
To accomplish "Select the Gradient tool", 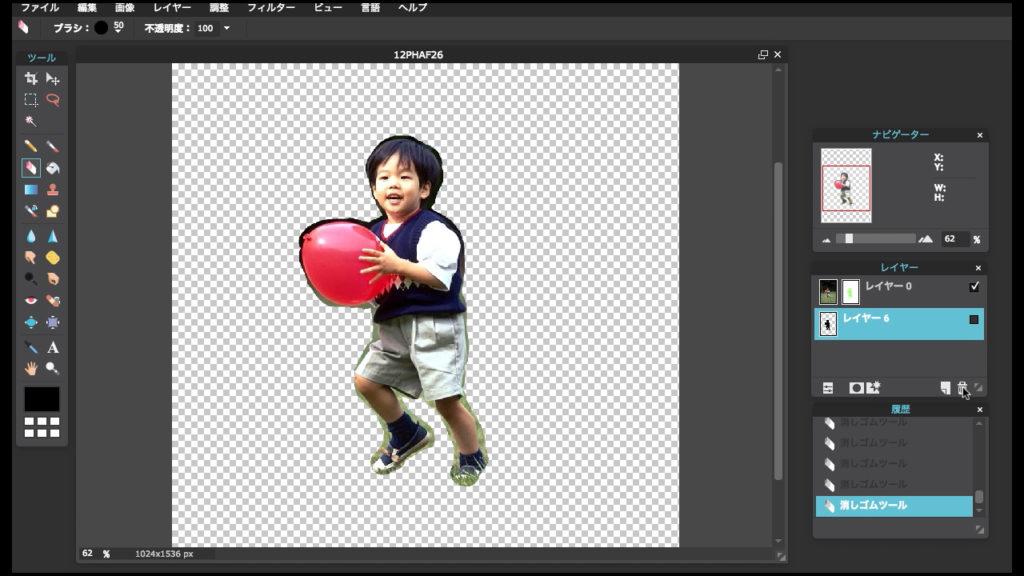I will tap(31, 190).
